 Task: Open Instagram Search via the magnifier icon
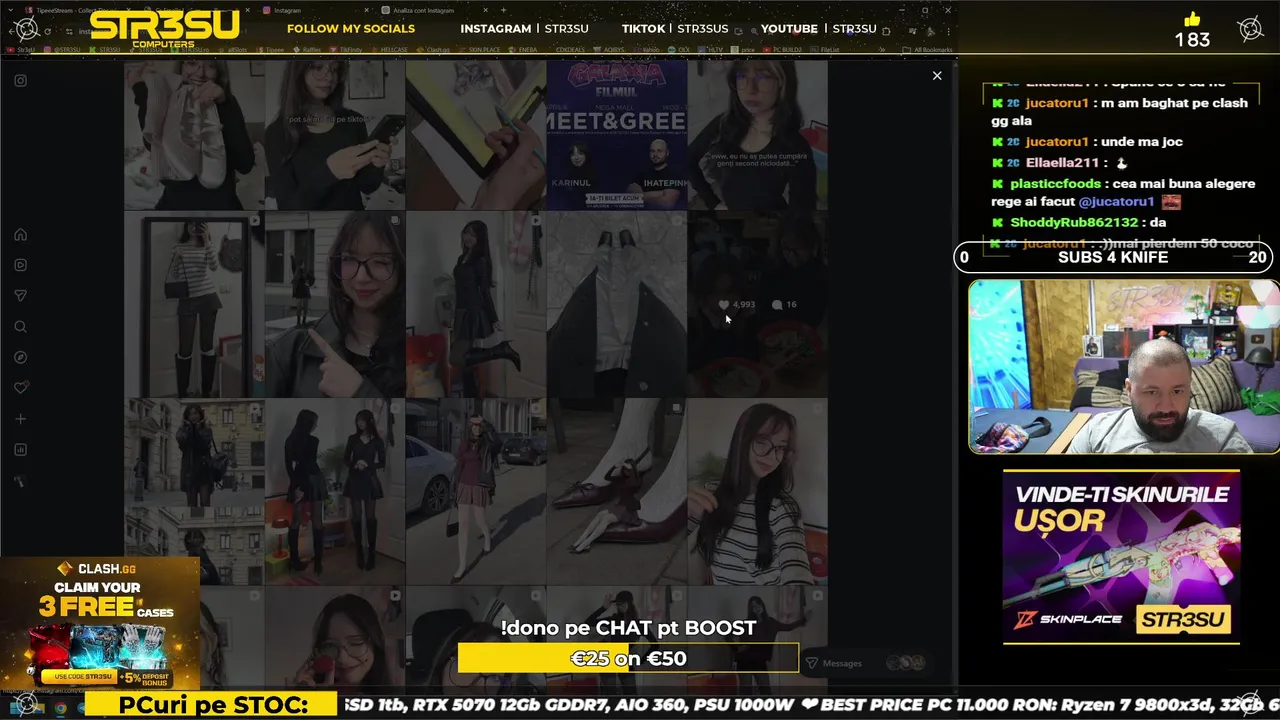coord(20,327)
